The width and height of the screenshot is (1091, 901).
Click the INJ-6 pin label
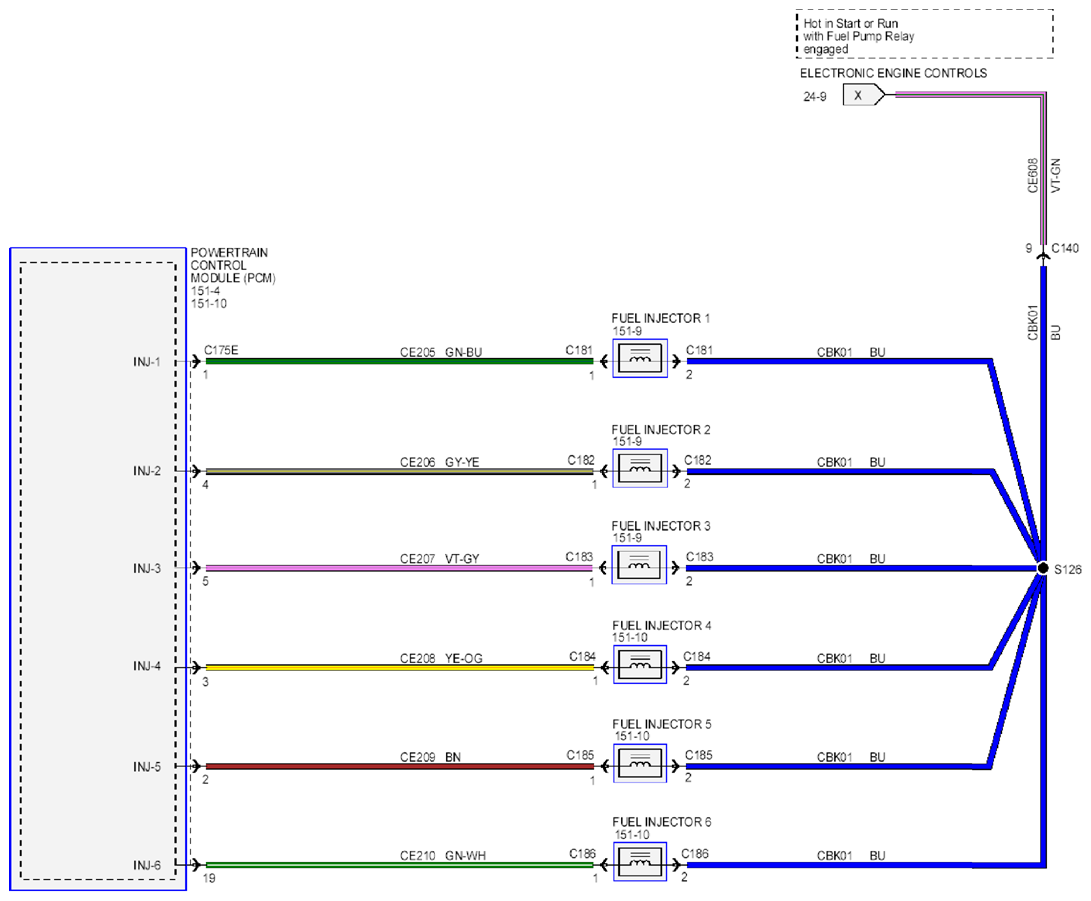[147, 866]
